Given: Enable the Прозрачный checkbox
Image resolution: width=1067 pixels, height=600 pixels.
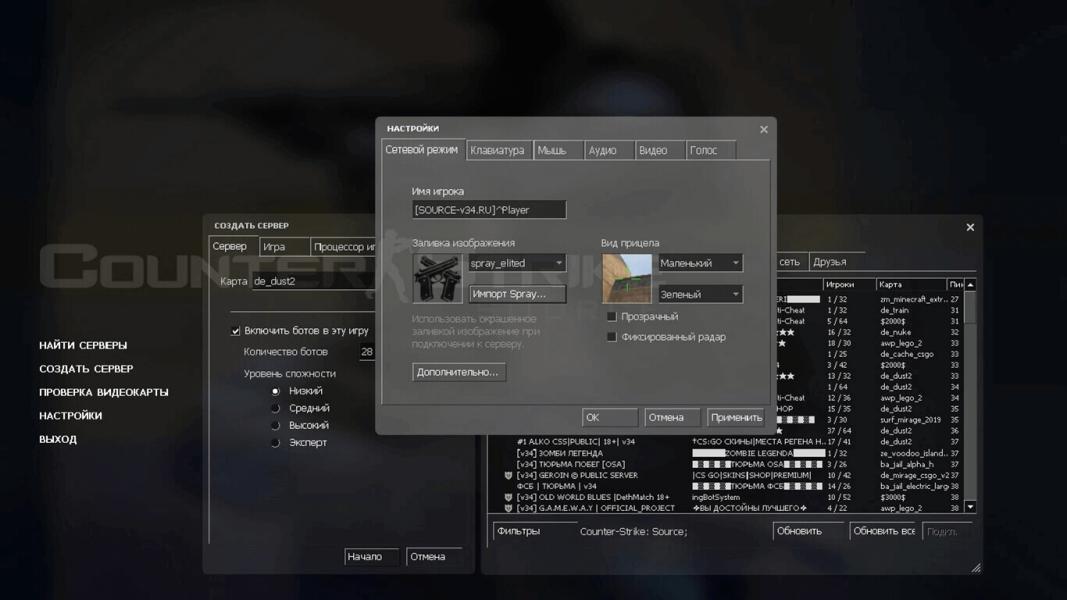Looking at the screenshot, I should [612, 317].
